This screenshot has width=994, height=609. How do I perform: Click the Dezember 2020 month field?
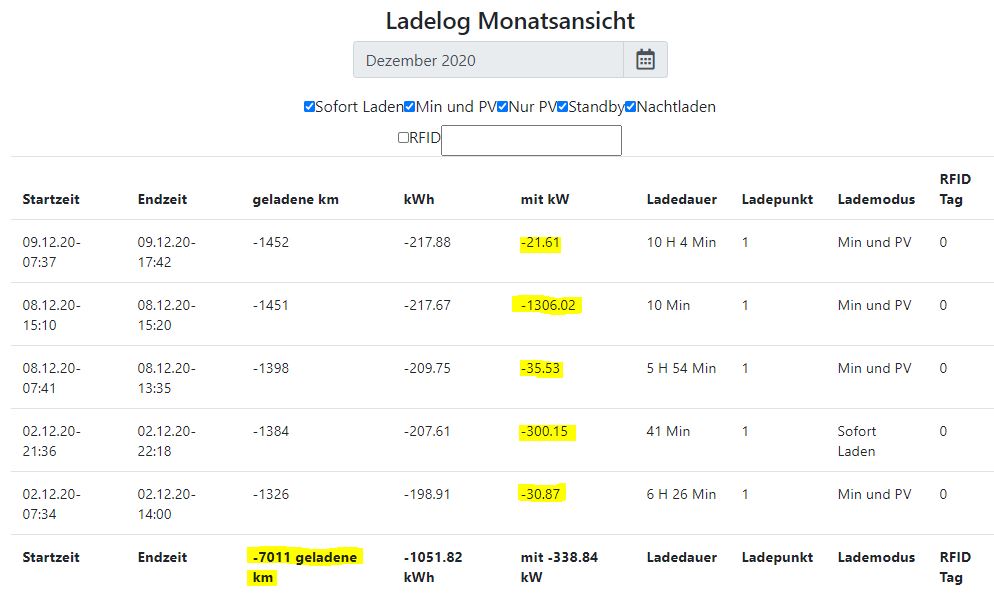pyautogui.click(x=488, y=60)
